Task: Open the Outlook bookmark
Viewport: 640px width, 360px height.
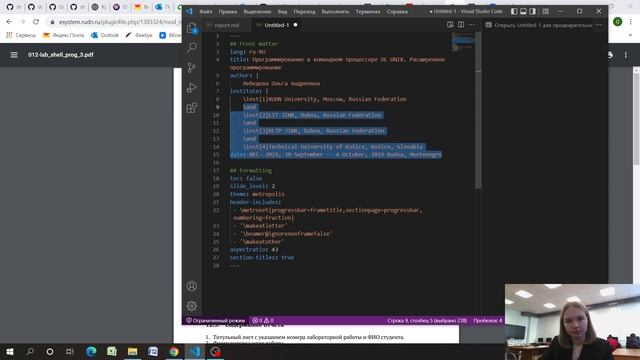Action: pyautogui.click(x=105, y=36)
